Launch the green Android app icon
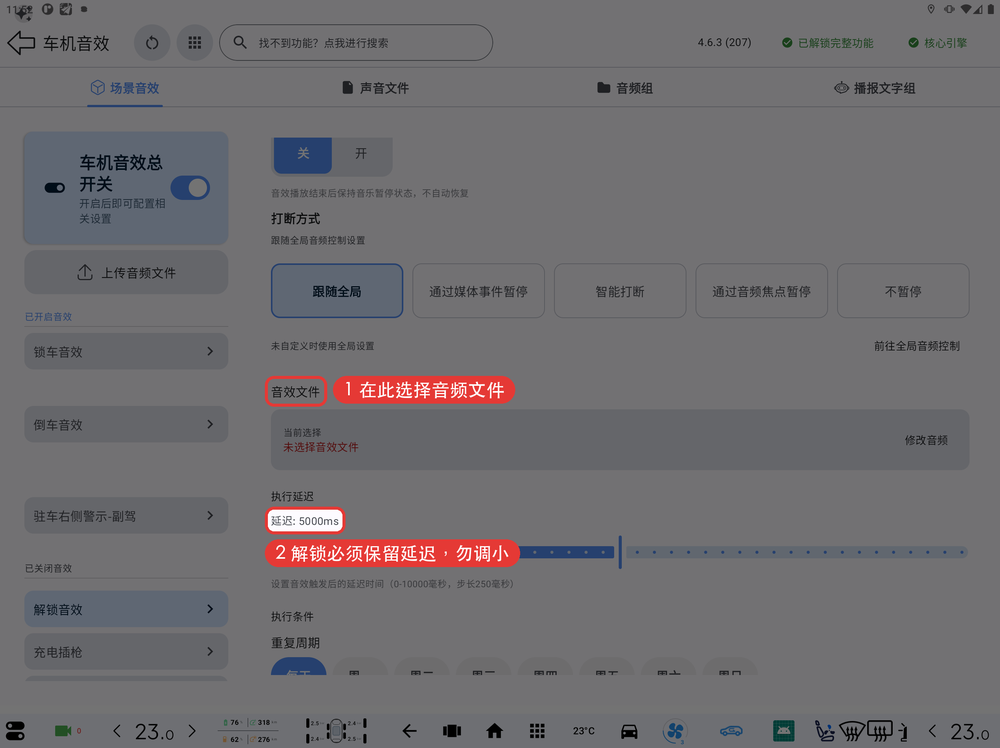The width and height of the screenshot is (1000, 748). pyautogui.click(x=783, y=731)
